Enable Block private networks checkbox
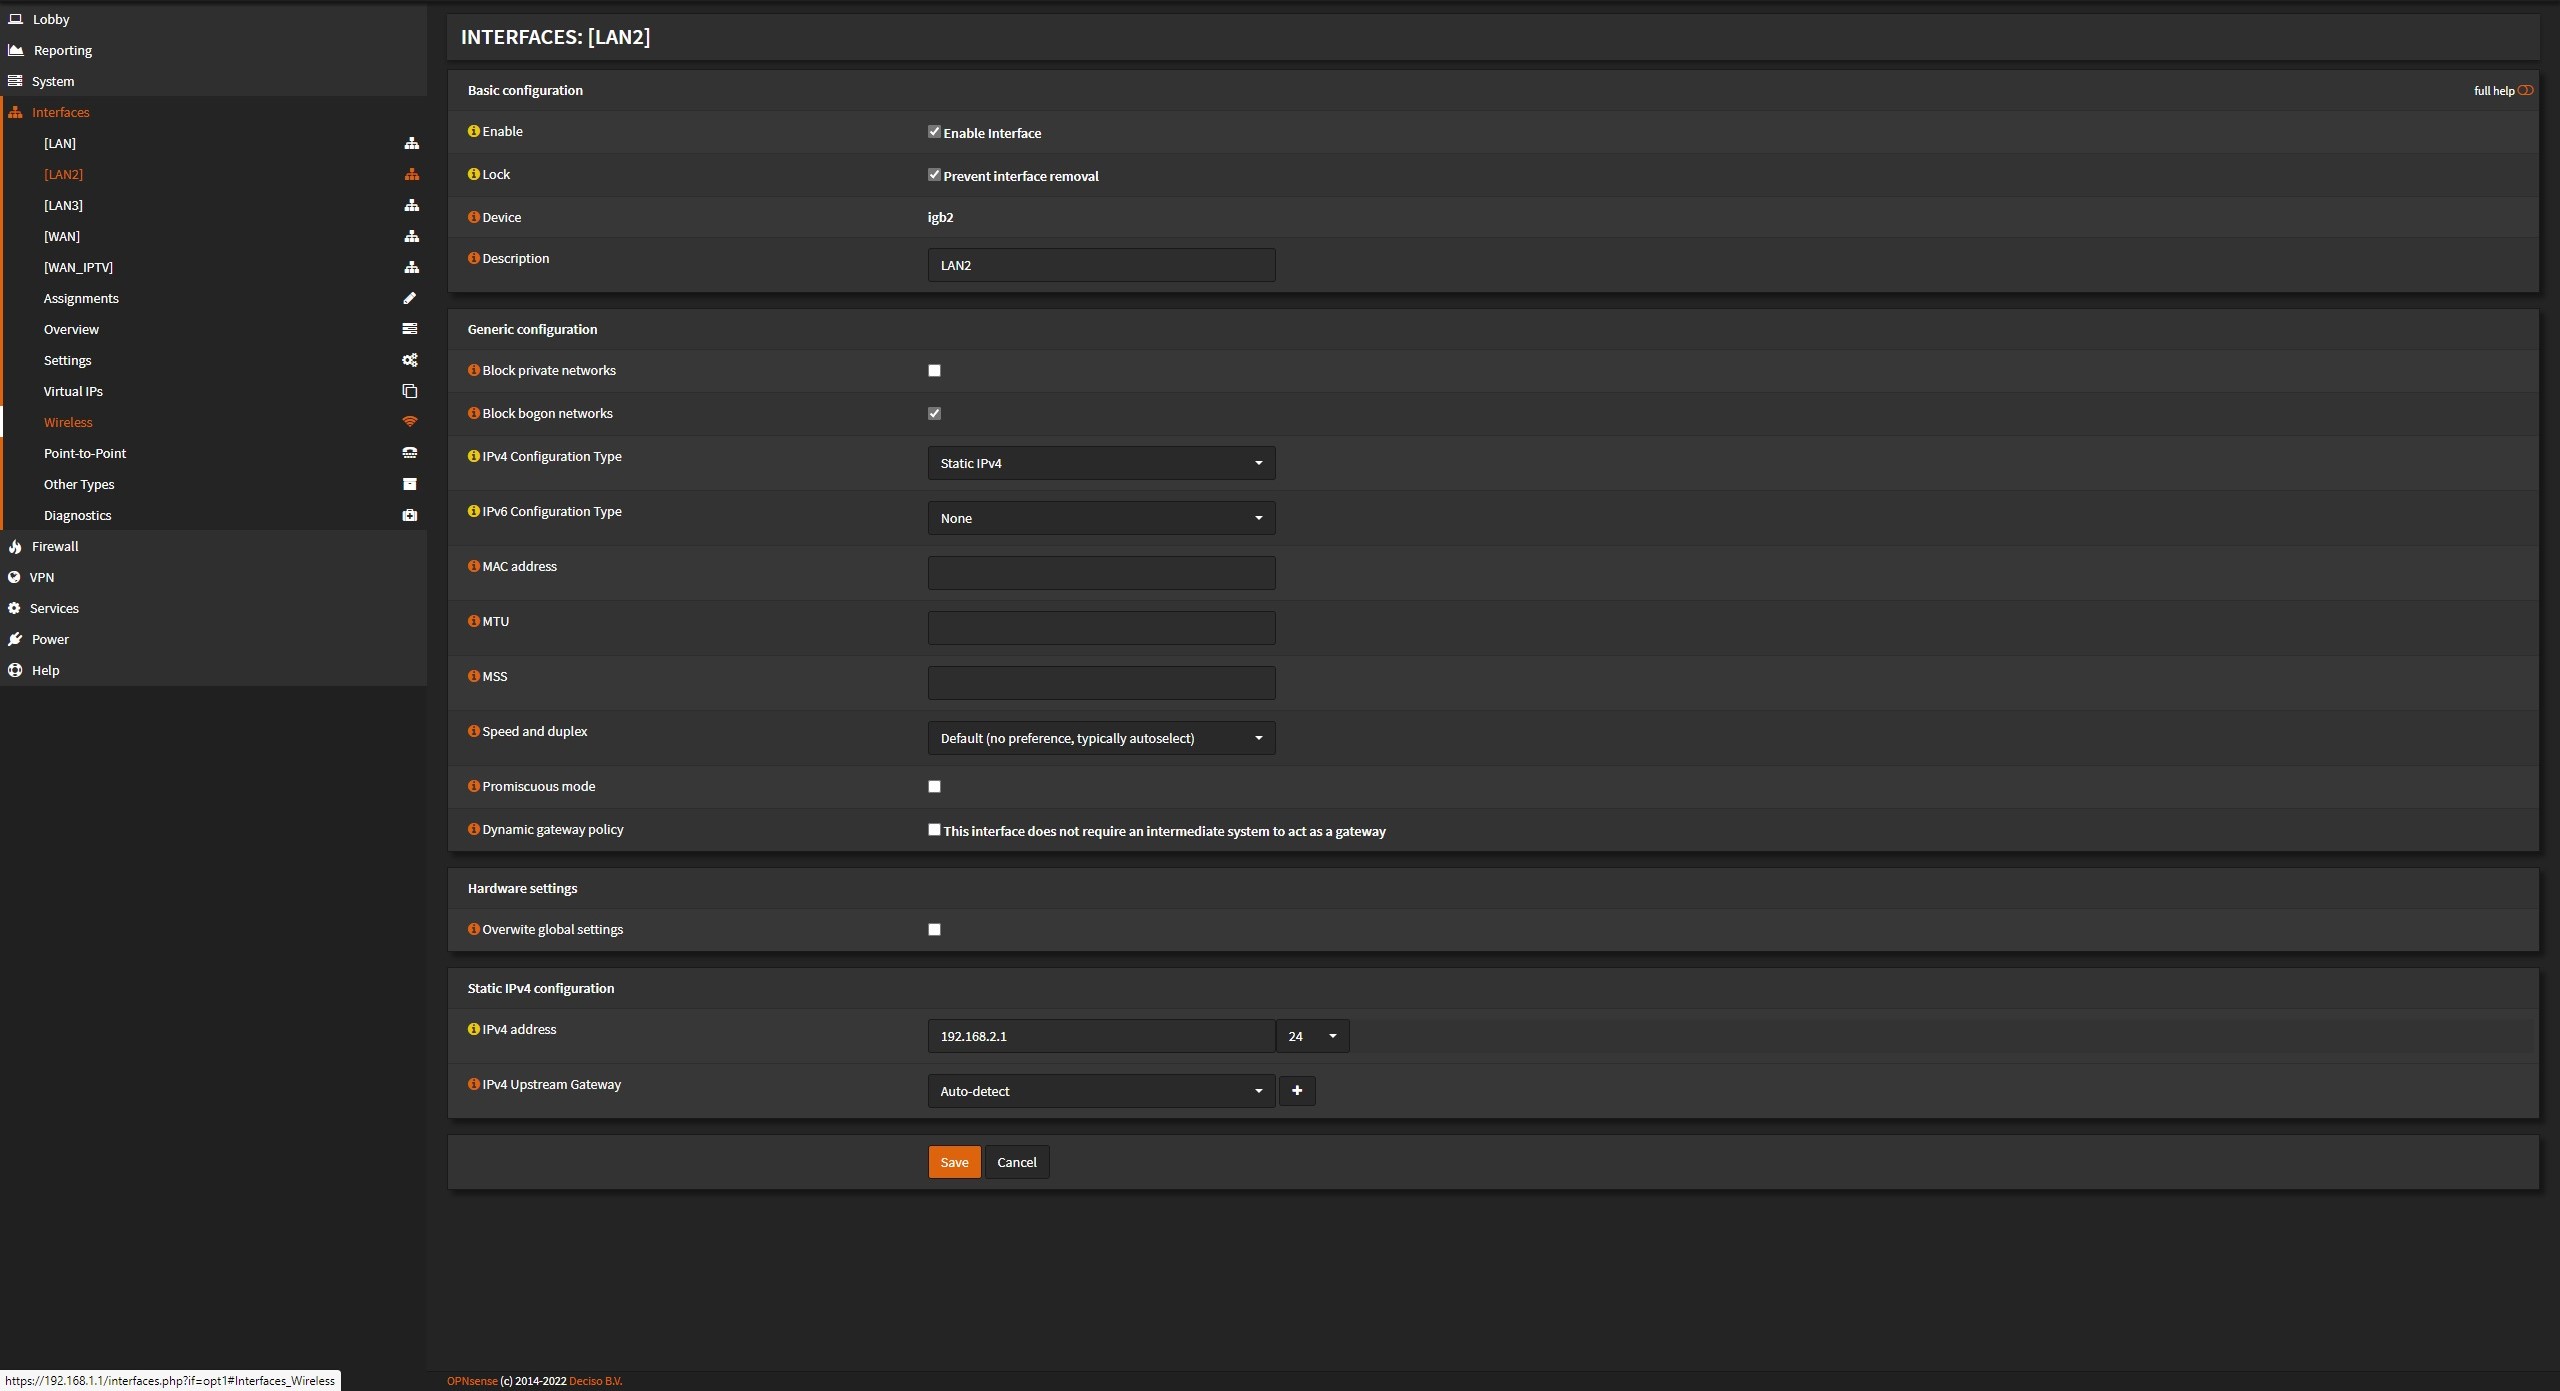 pos(934,371)
